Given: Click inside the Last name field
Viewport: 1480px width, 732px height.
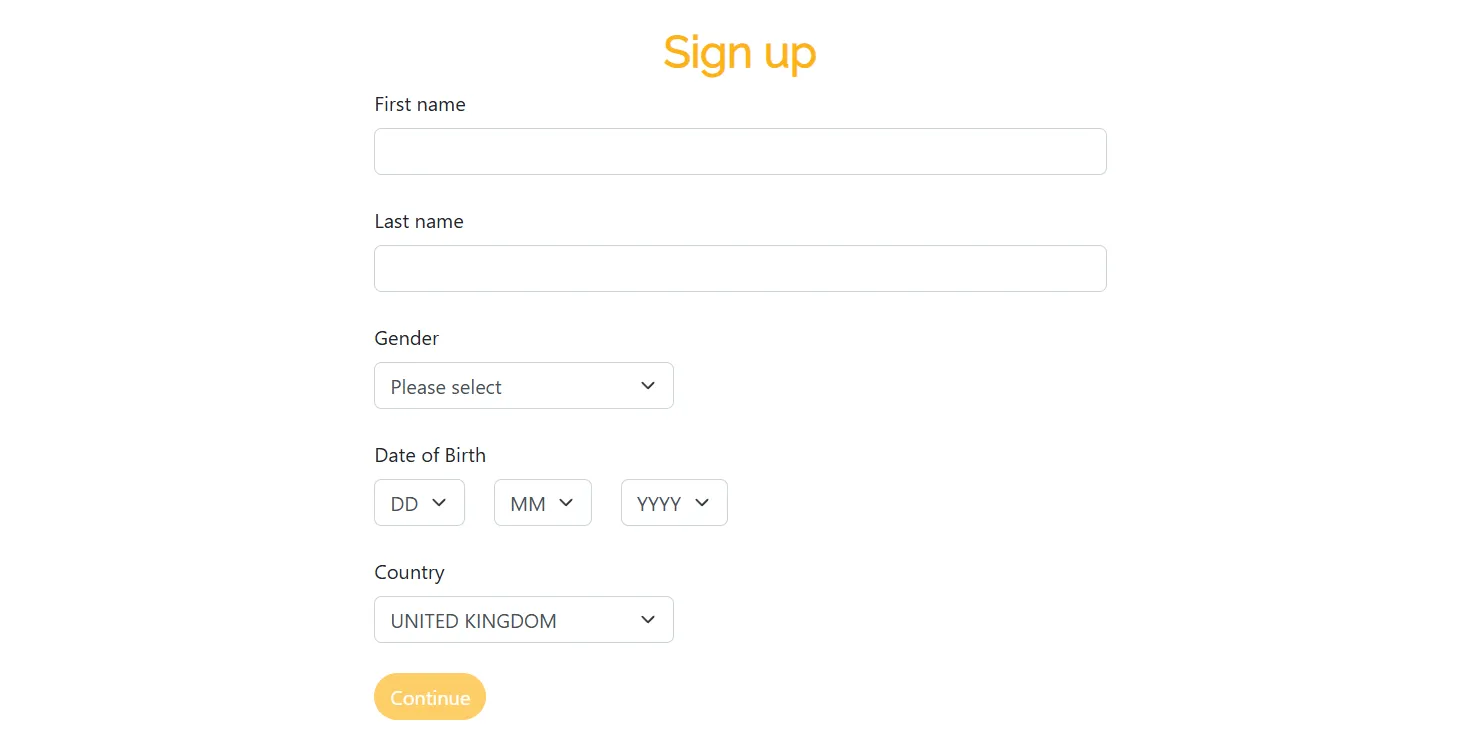Looking at the screenshot, I should coord(740,268).
